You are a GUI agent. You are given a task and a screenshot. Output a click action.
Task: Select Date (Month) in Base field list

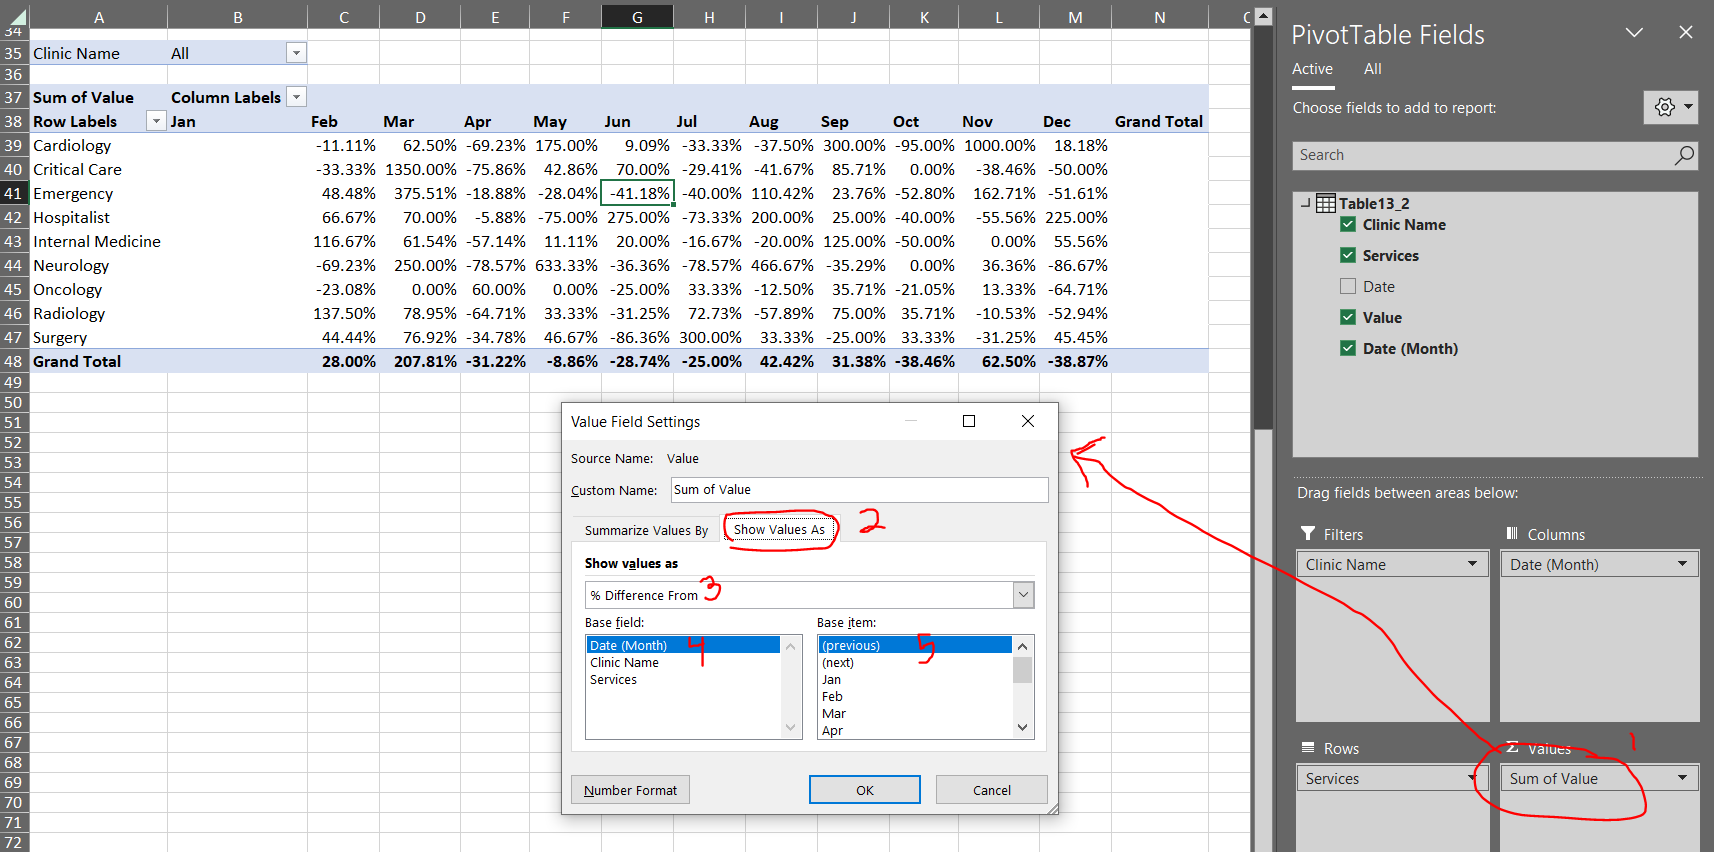click(x=683, y=646)
